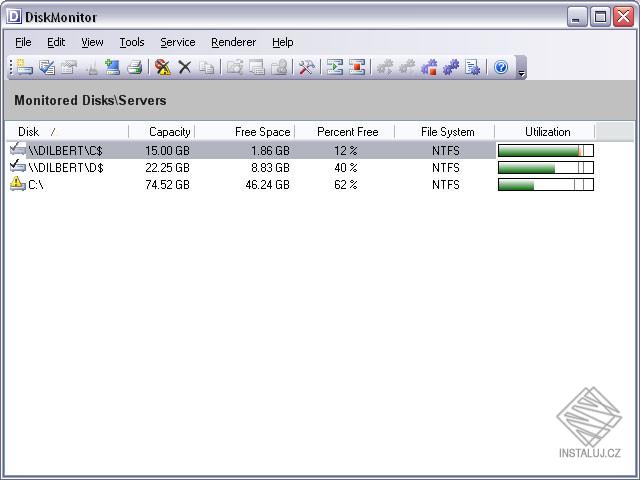Open the File menu
640x480 pixels.
(x=23, y=42)
